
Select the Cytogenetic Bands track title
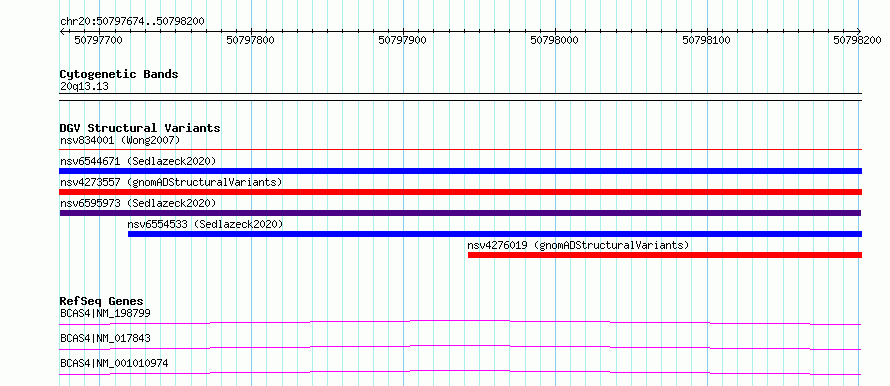tap(119, 74)
